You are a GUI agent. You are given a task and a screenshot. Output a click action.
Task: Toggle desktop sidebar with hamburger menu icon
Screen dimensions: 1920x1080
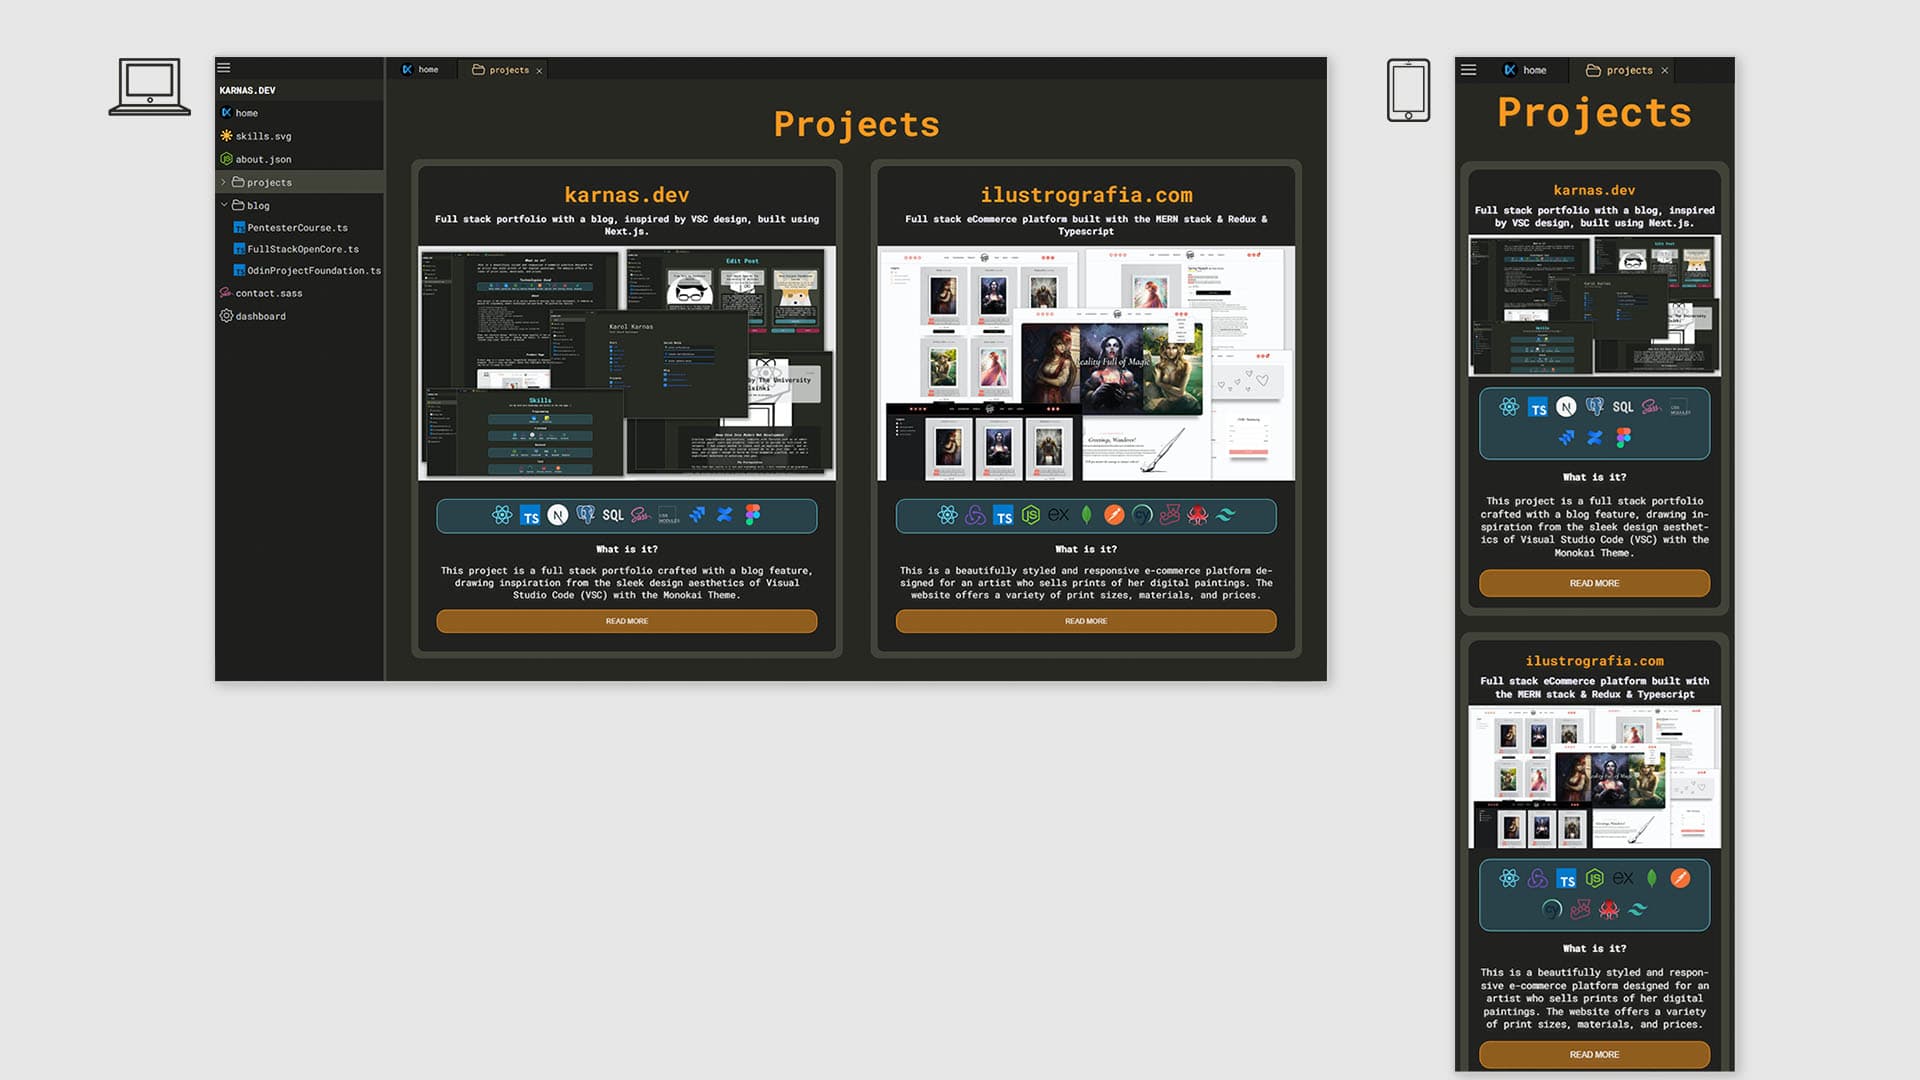(x=224, y=68)
